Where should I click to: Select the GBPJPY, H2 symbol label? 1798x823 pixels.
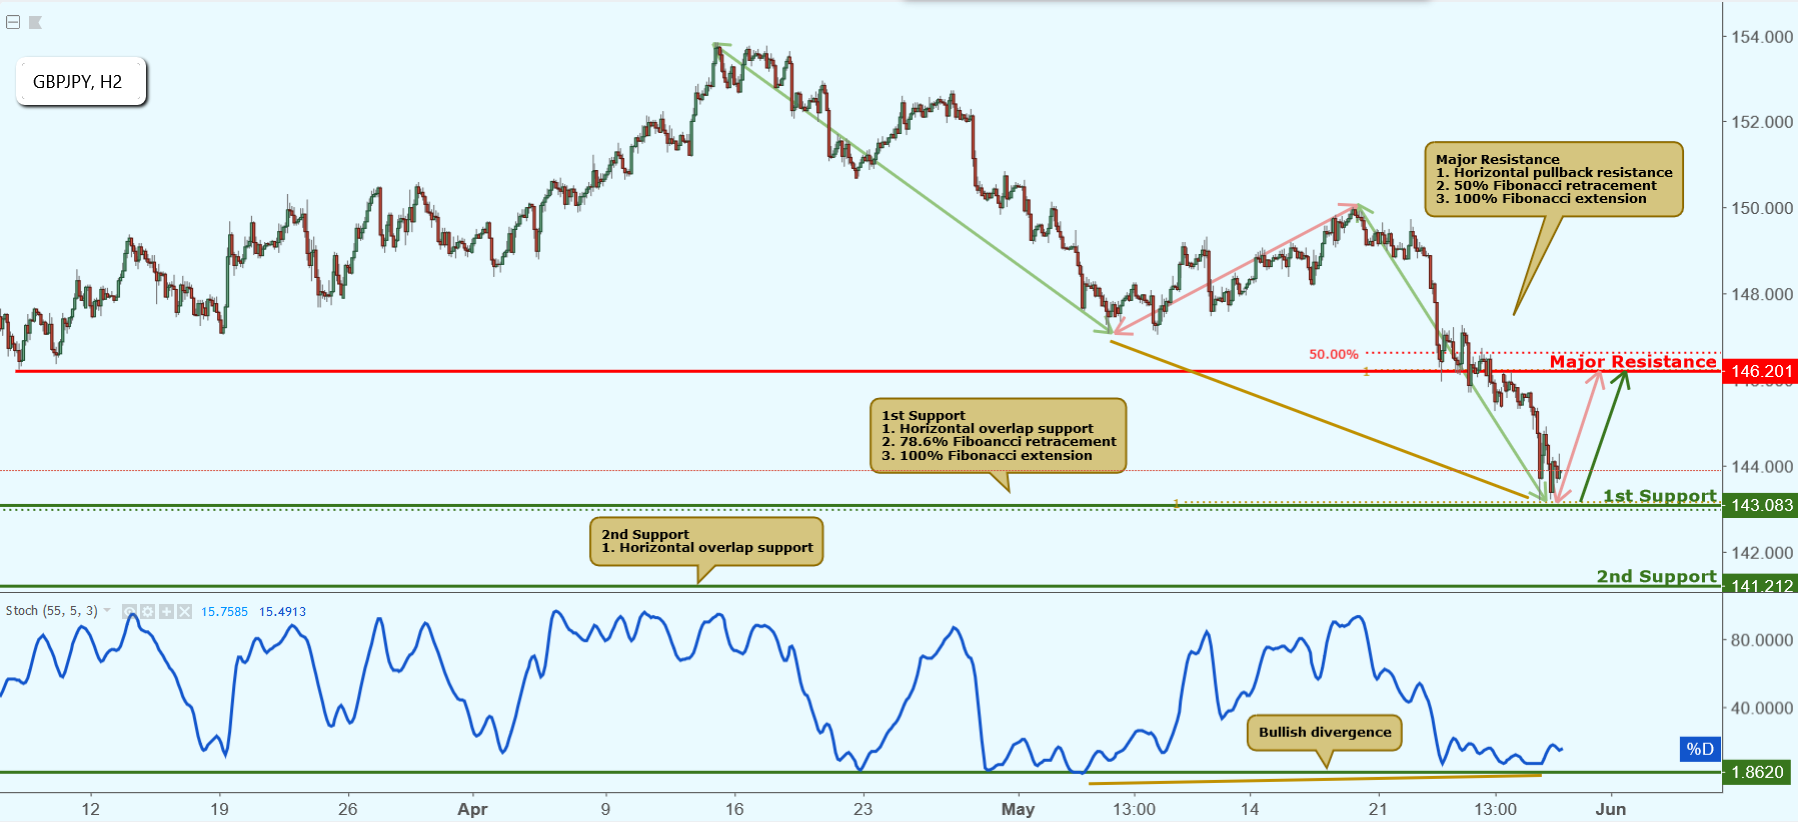coord(81,82)
